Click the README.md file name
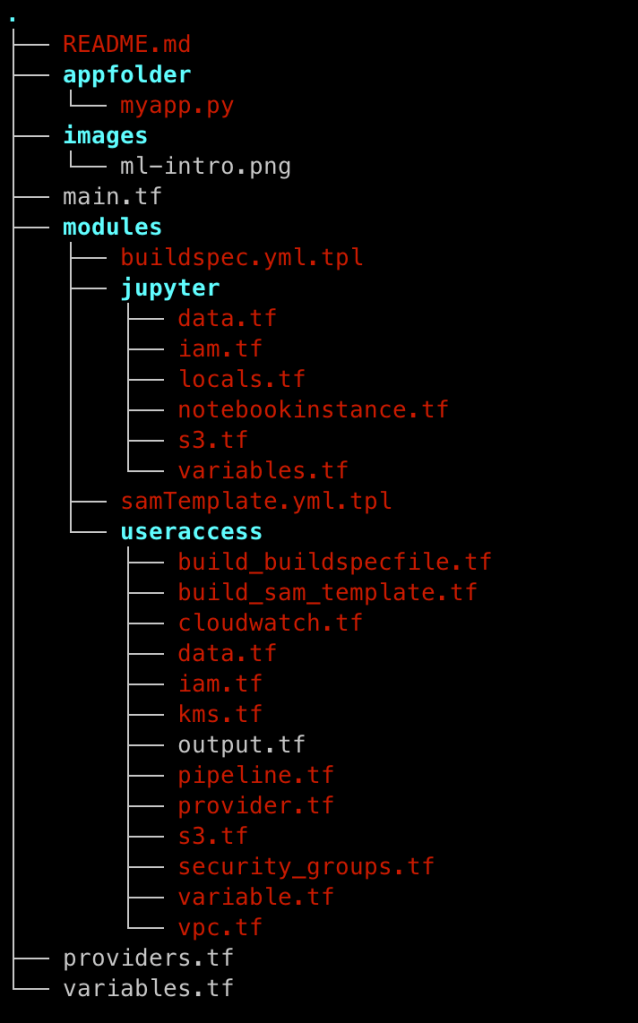The image size is (638, 1023). coord(126,44)
